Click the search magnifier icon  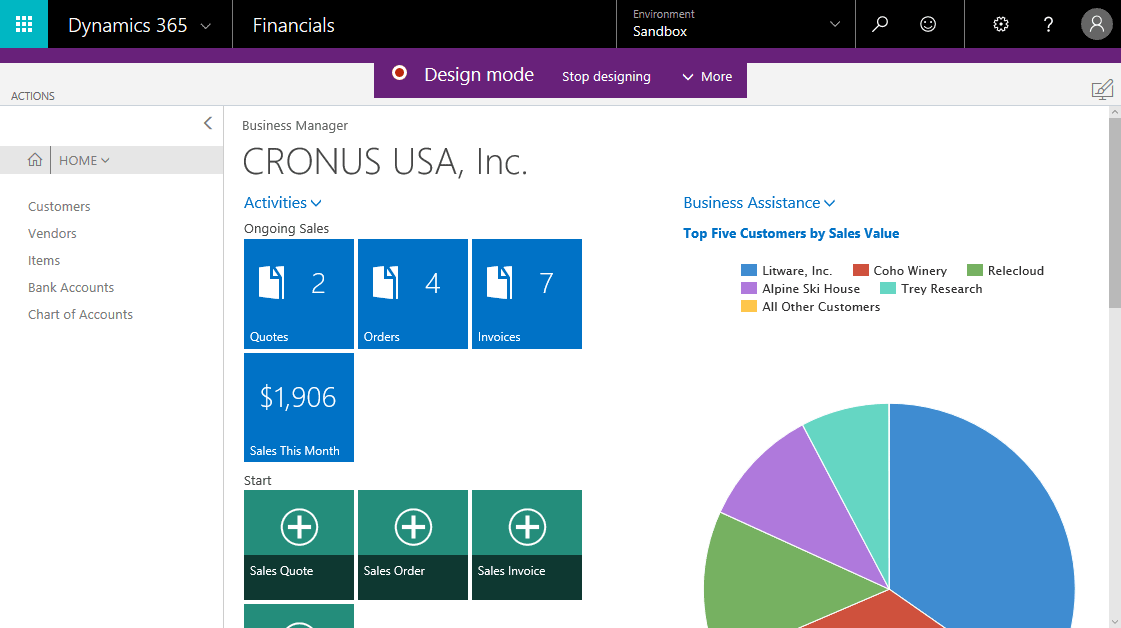tap(880, 25)
